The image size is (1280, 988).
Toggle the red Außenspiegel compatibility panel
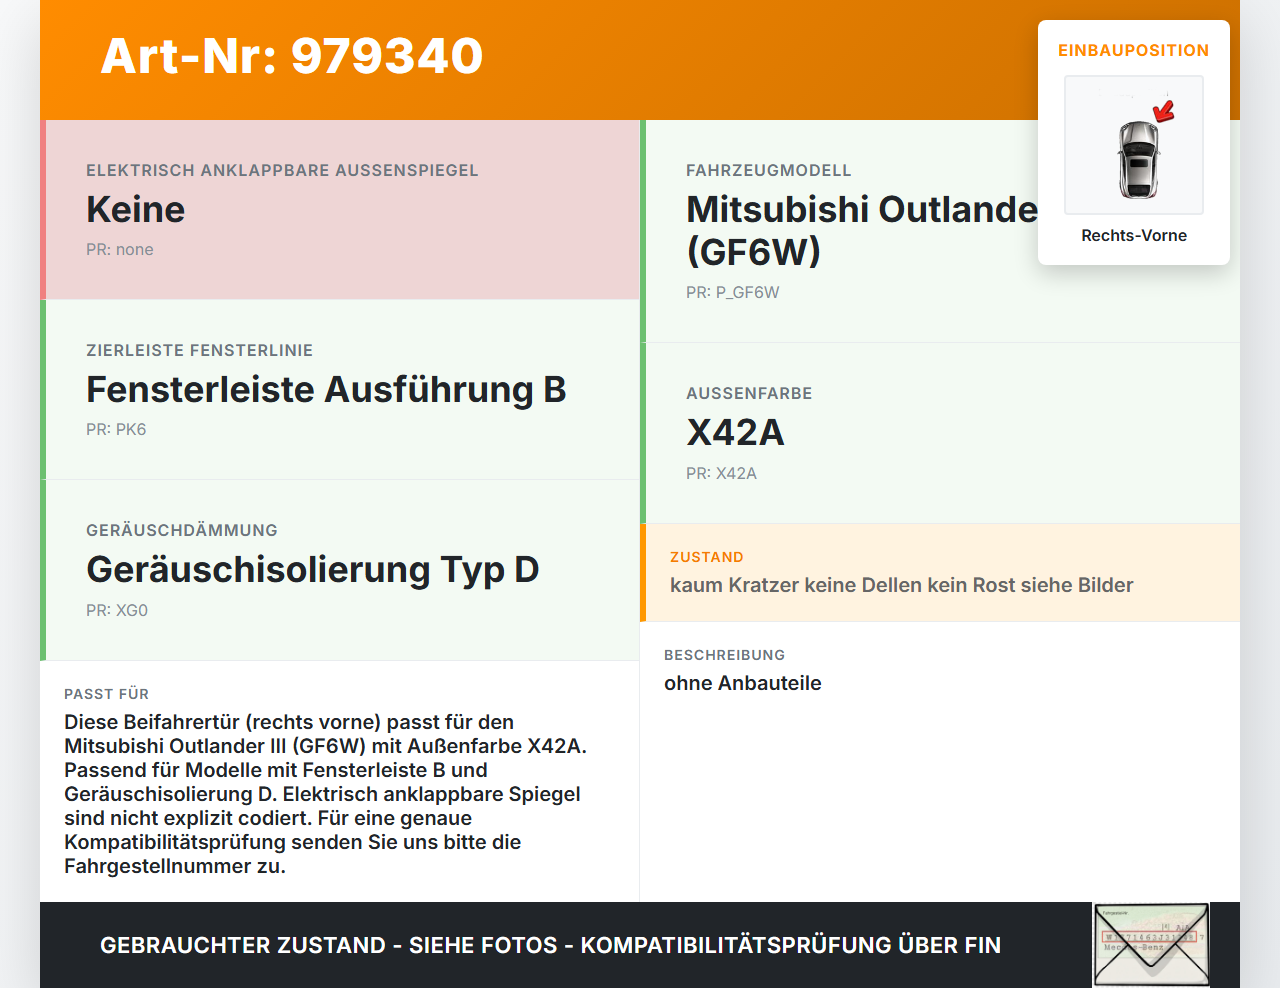(340, 209)
